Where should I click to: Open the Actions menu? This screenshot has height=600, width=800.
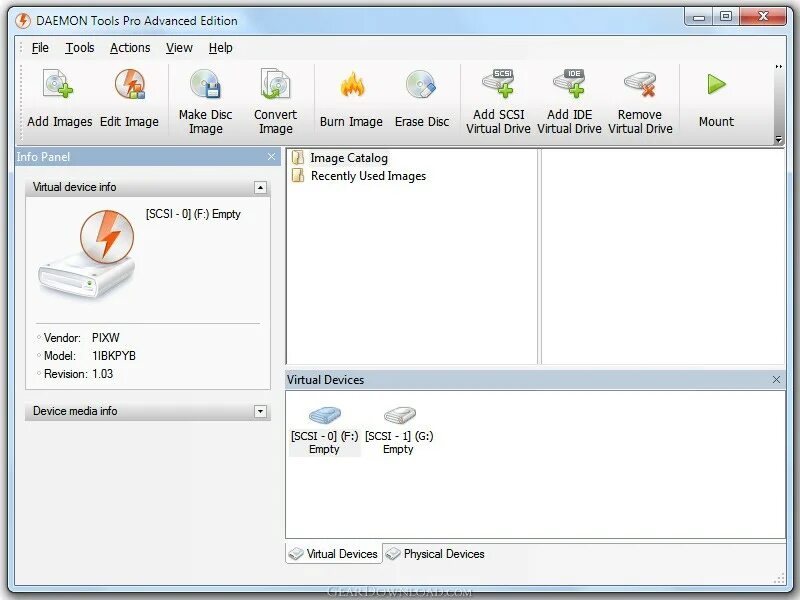click(x=129, y=47)
